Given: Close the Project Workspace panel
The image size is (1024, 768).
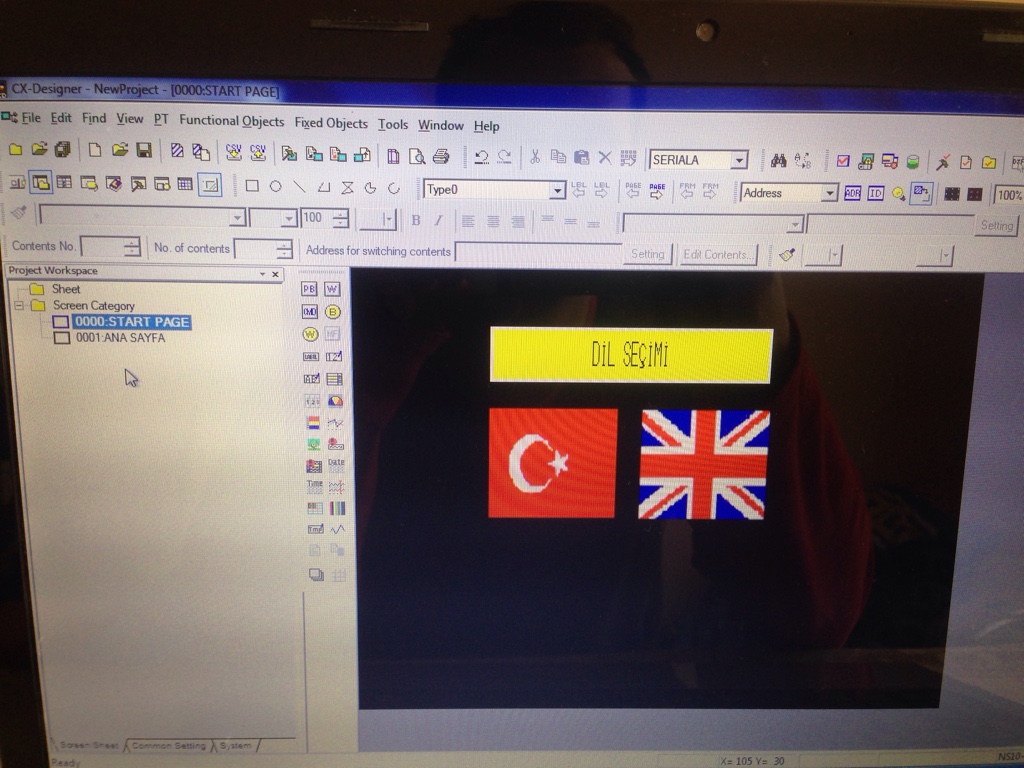Looking at the screenshot, I should point(275,274).
